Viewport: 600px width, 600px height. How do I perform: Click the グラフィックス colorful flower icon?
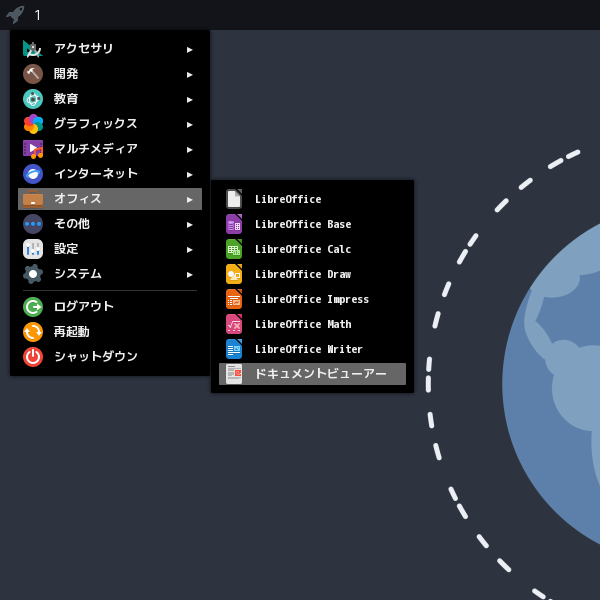(33, 124)
